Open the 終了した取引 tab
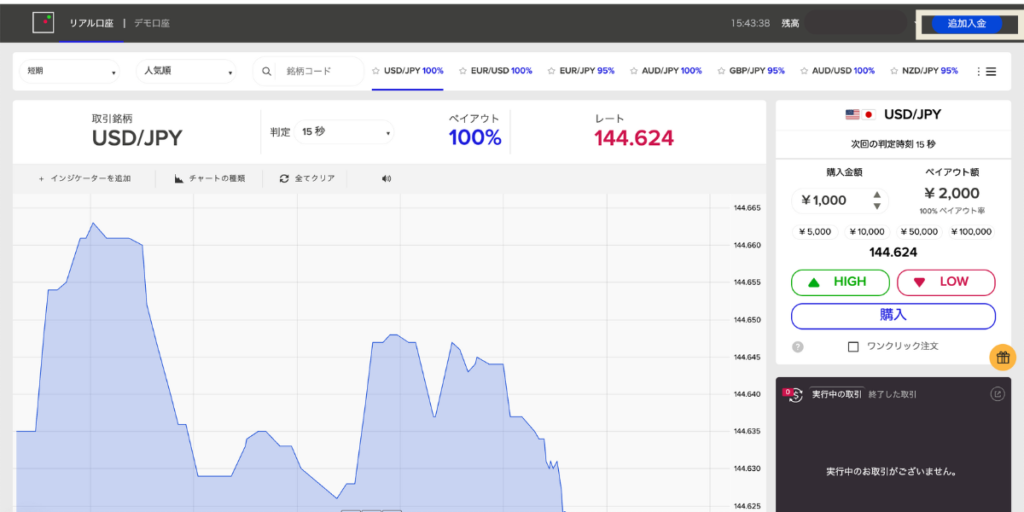Image resolution: width=1024 pixels, height=512 pixels. pos(892,395)
